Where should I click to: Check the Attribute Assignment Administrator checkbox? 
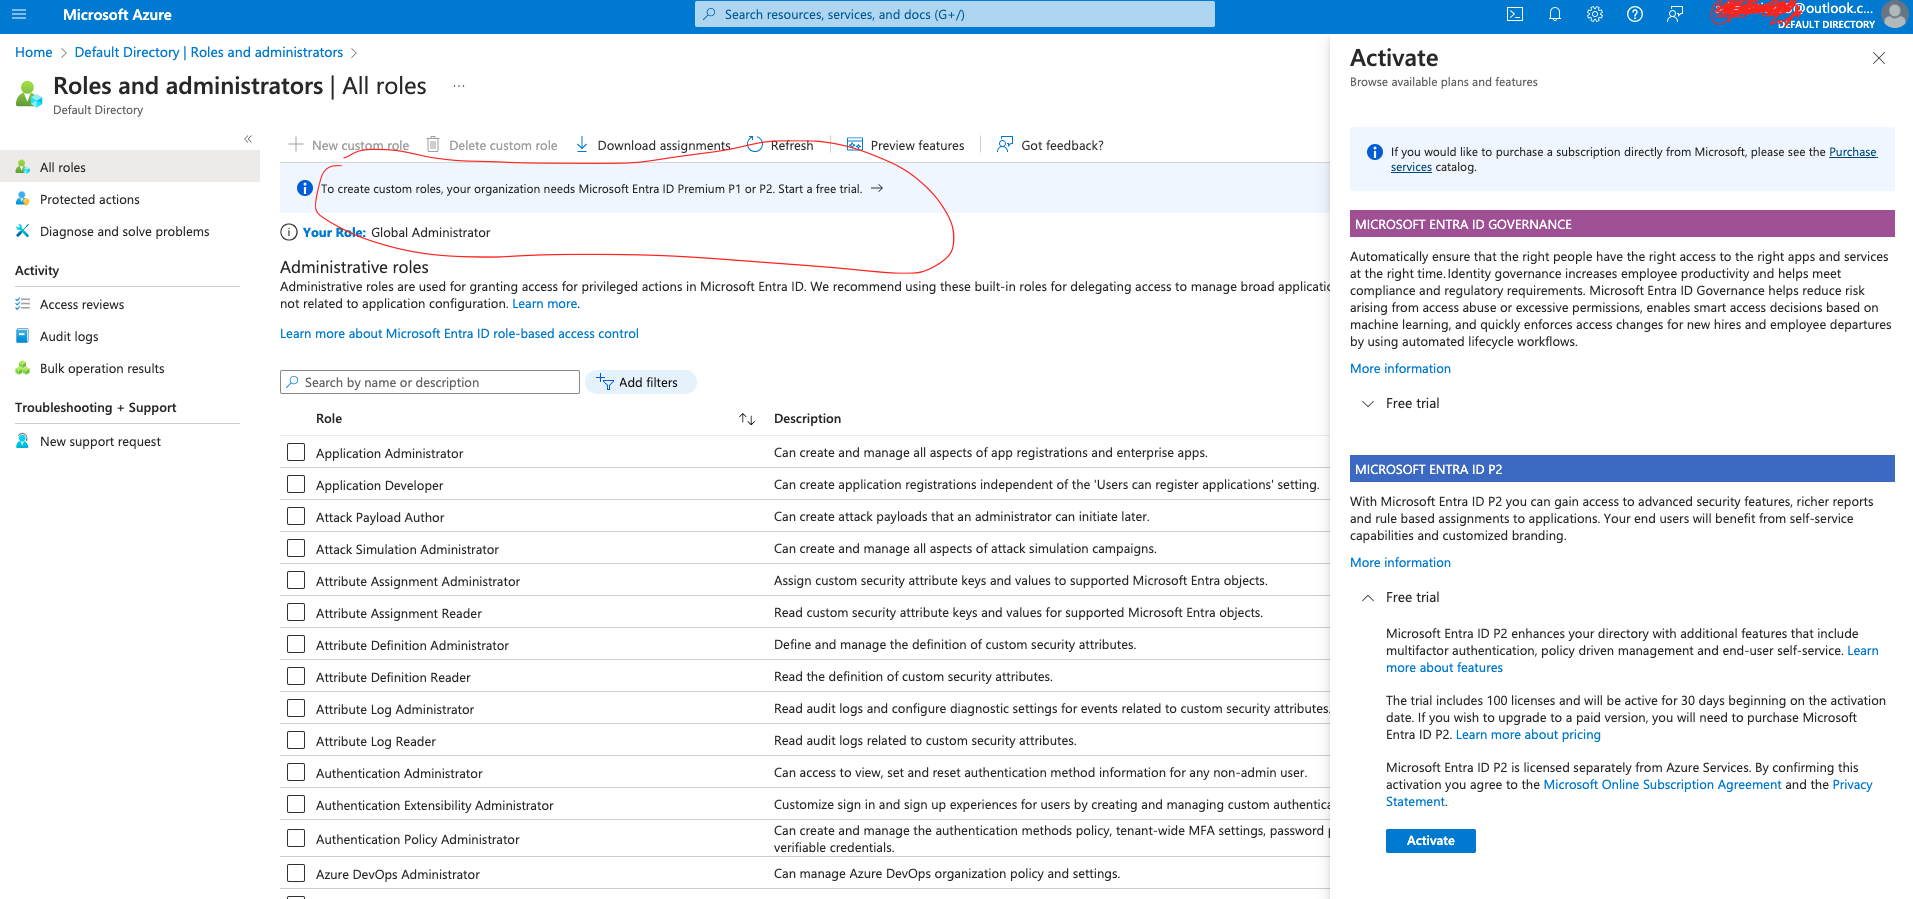[296, 580]
